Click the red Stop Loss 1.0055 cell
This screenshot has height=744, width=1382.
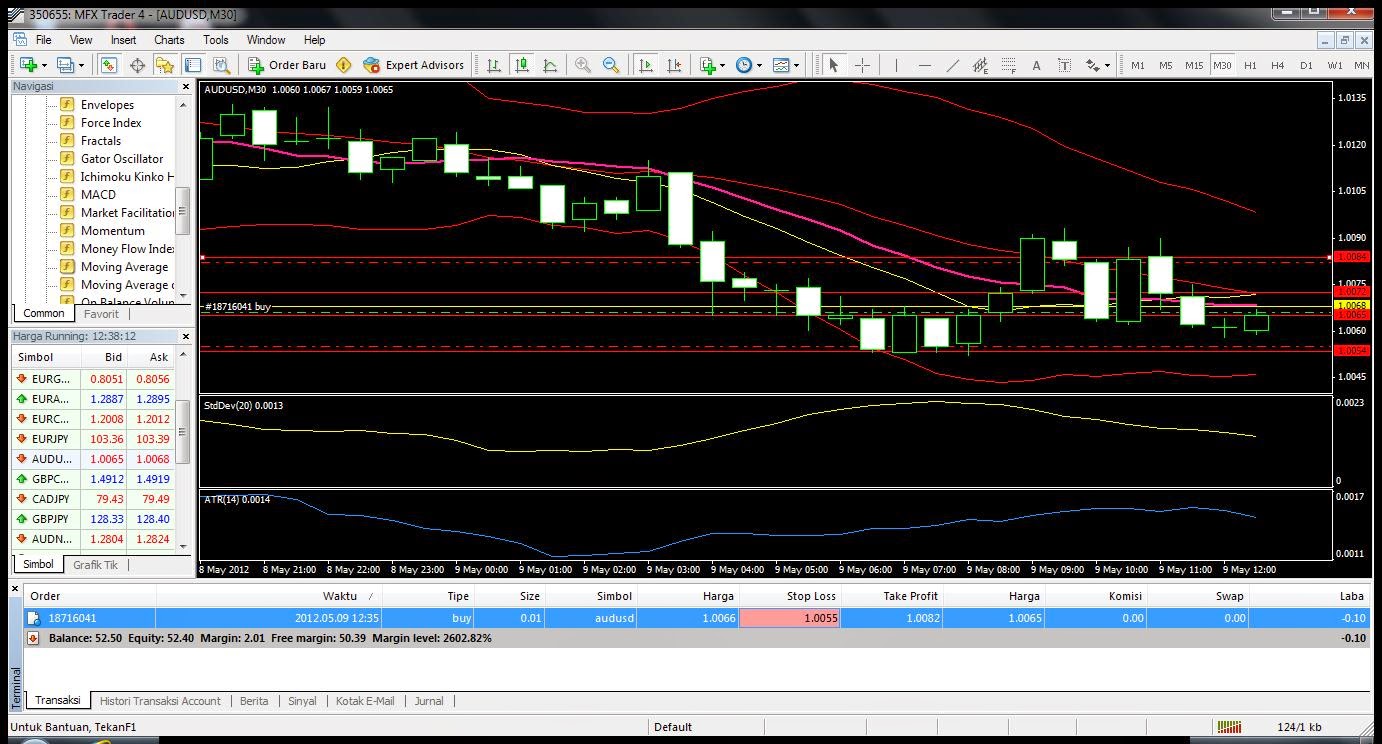(x=790, y=618)
